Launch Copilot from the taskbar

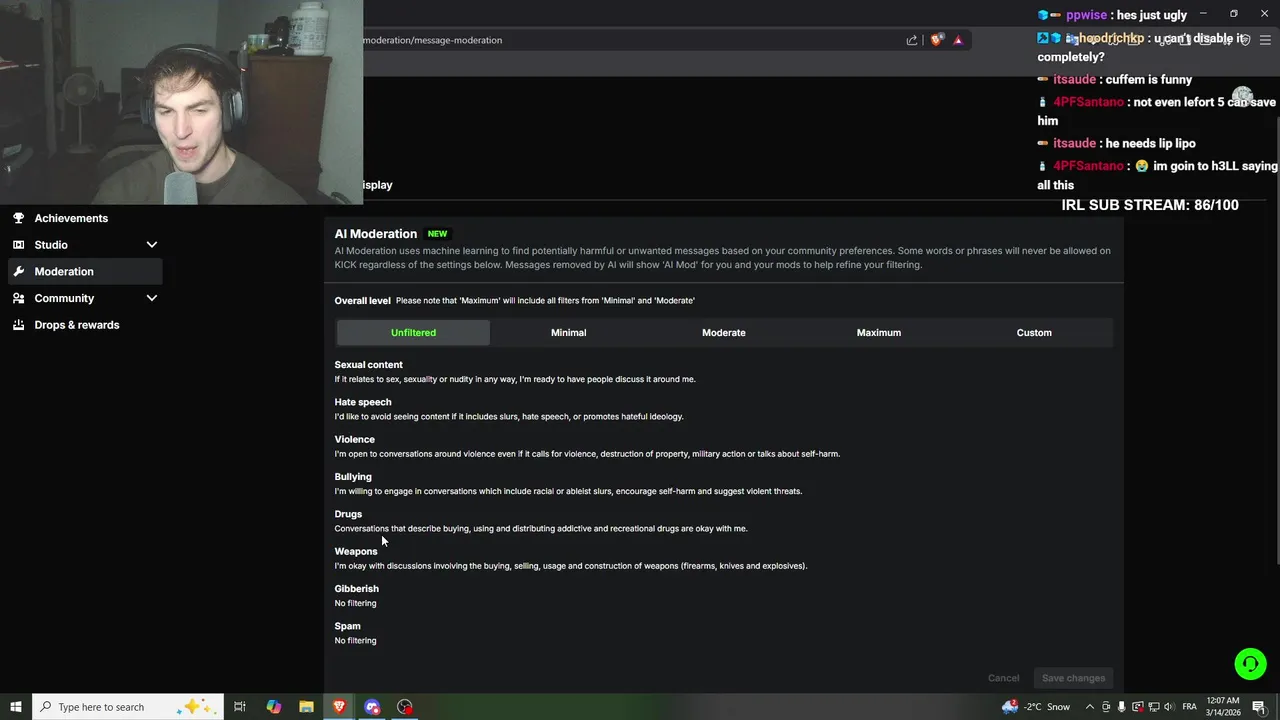click(x=273, y=707)
